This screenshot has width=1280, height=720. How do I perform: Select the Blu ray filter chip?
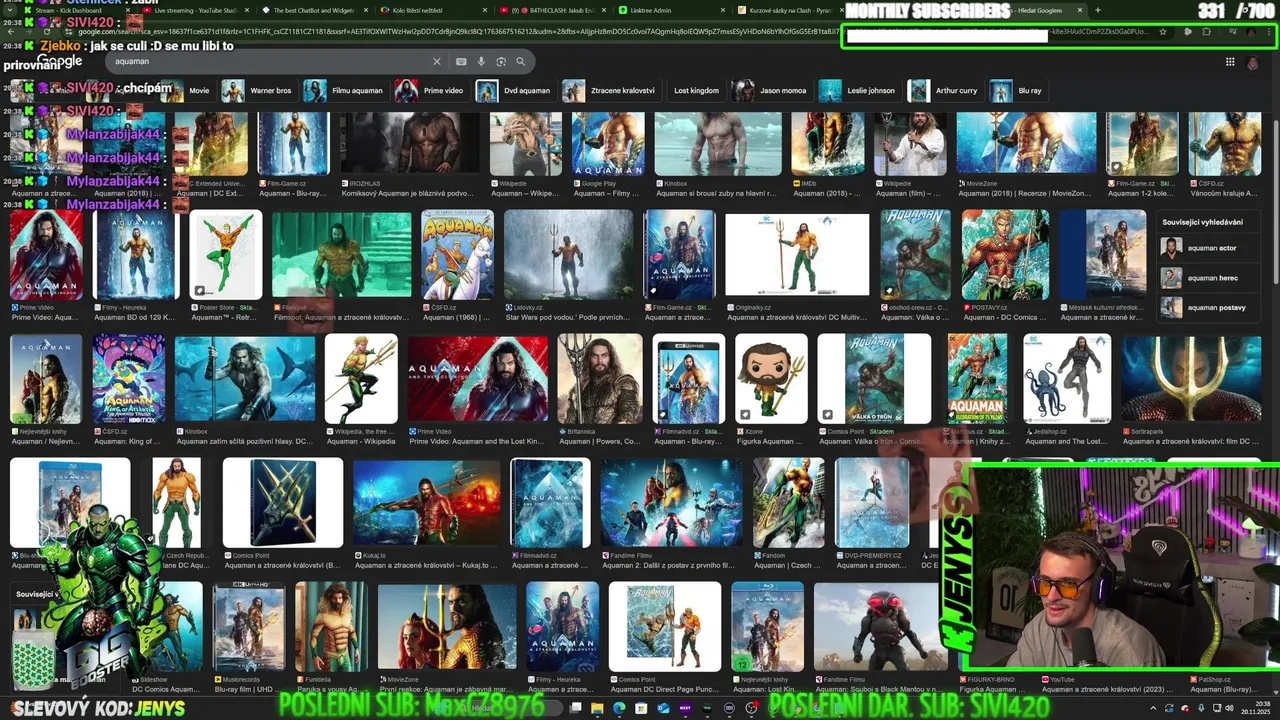coord(1017,91)
